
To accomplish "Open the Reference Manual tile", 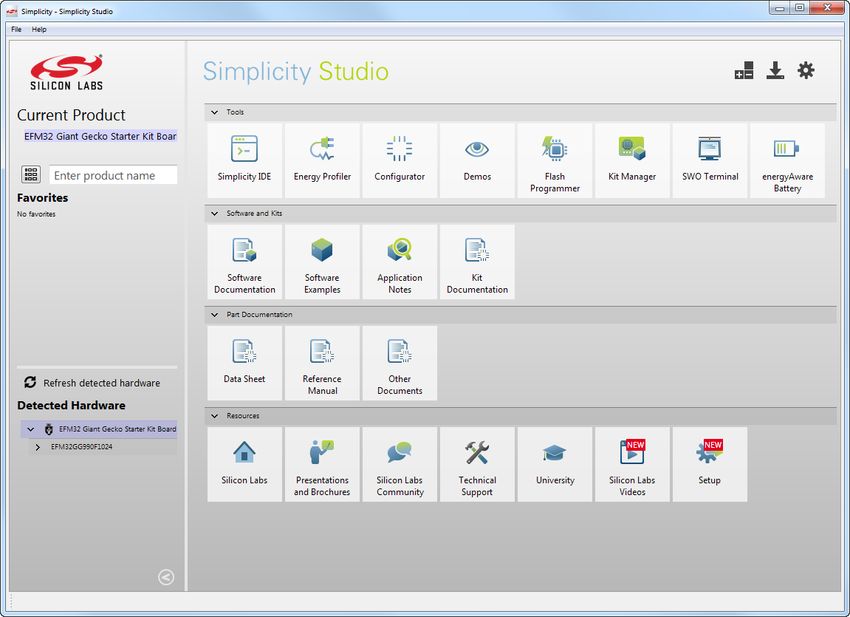I will point(322,363).
